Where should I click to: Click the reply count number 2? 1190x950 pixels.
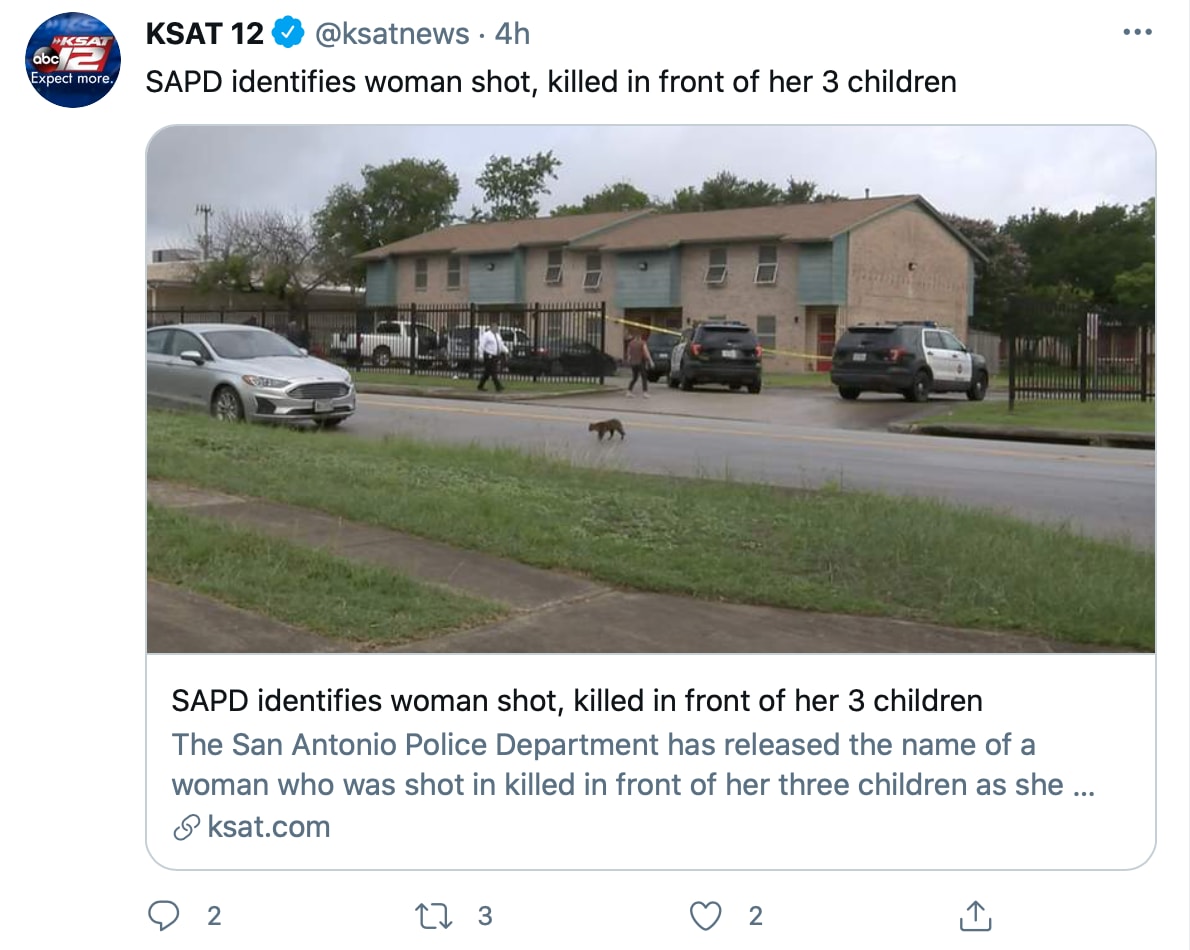click(x=214, y=915)
